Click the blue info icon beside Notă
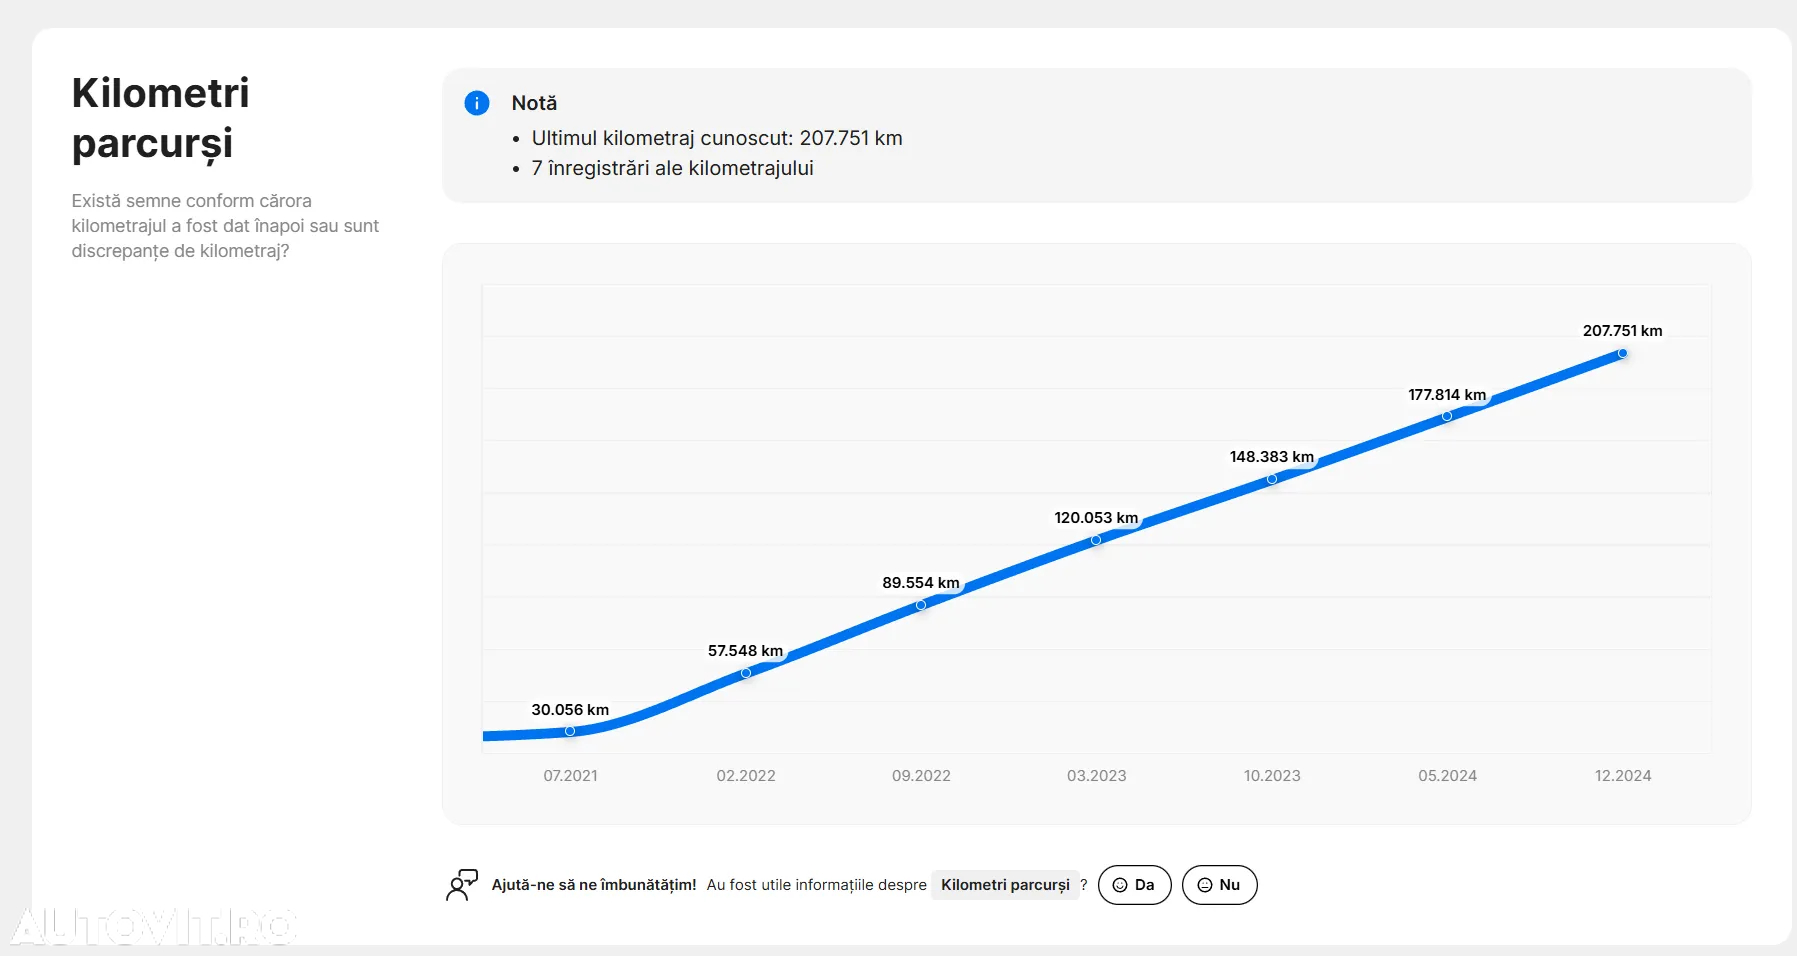The width and height of the screenshot is (1797, 956). [477, 103]
